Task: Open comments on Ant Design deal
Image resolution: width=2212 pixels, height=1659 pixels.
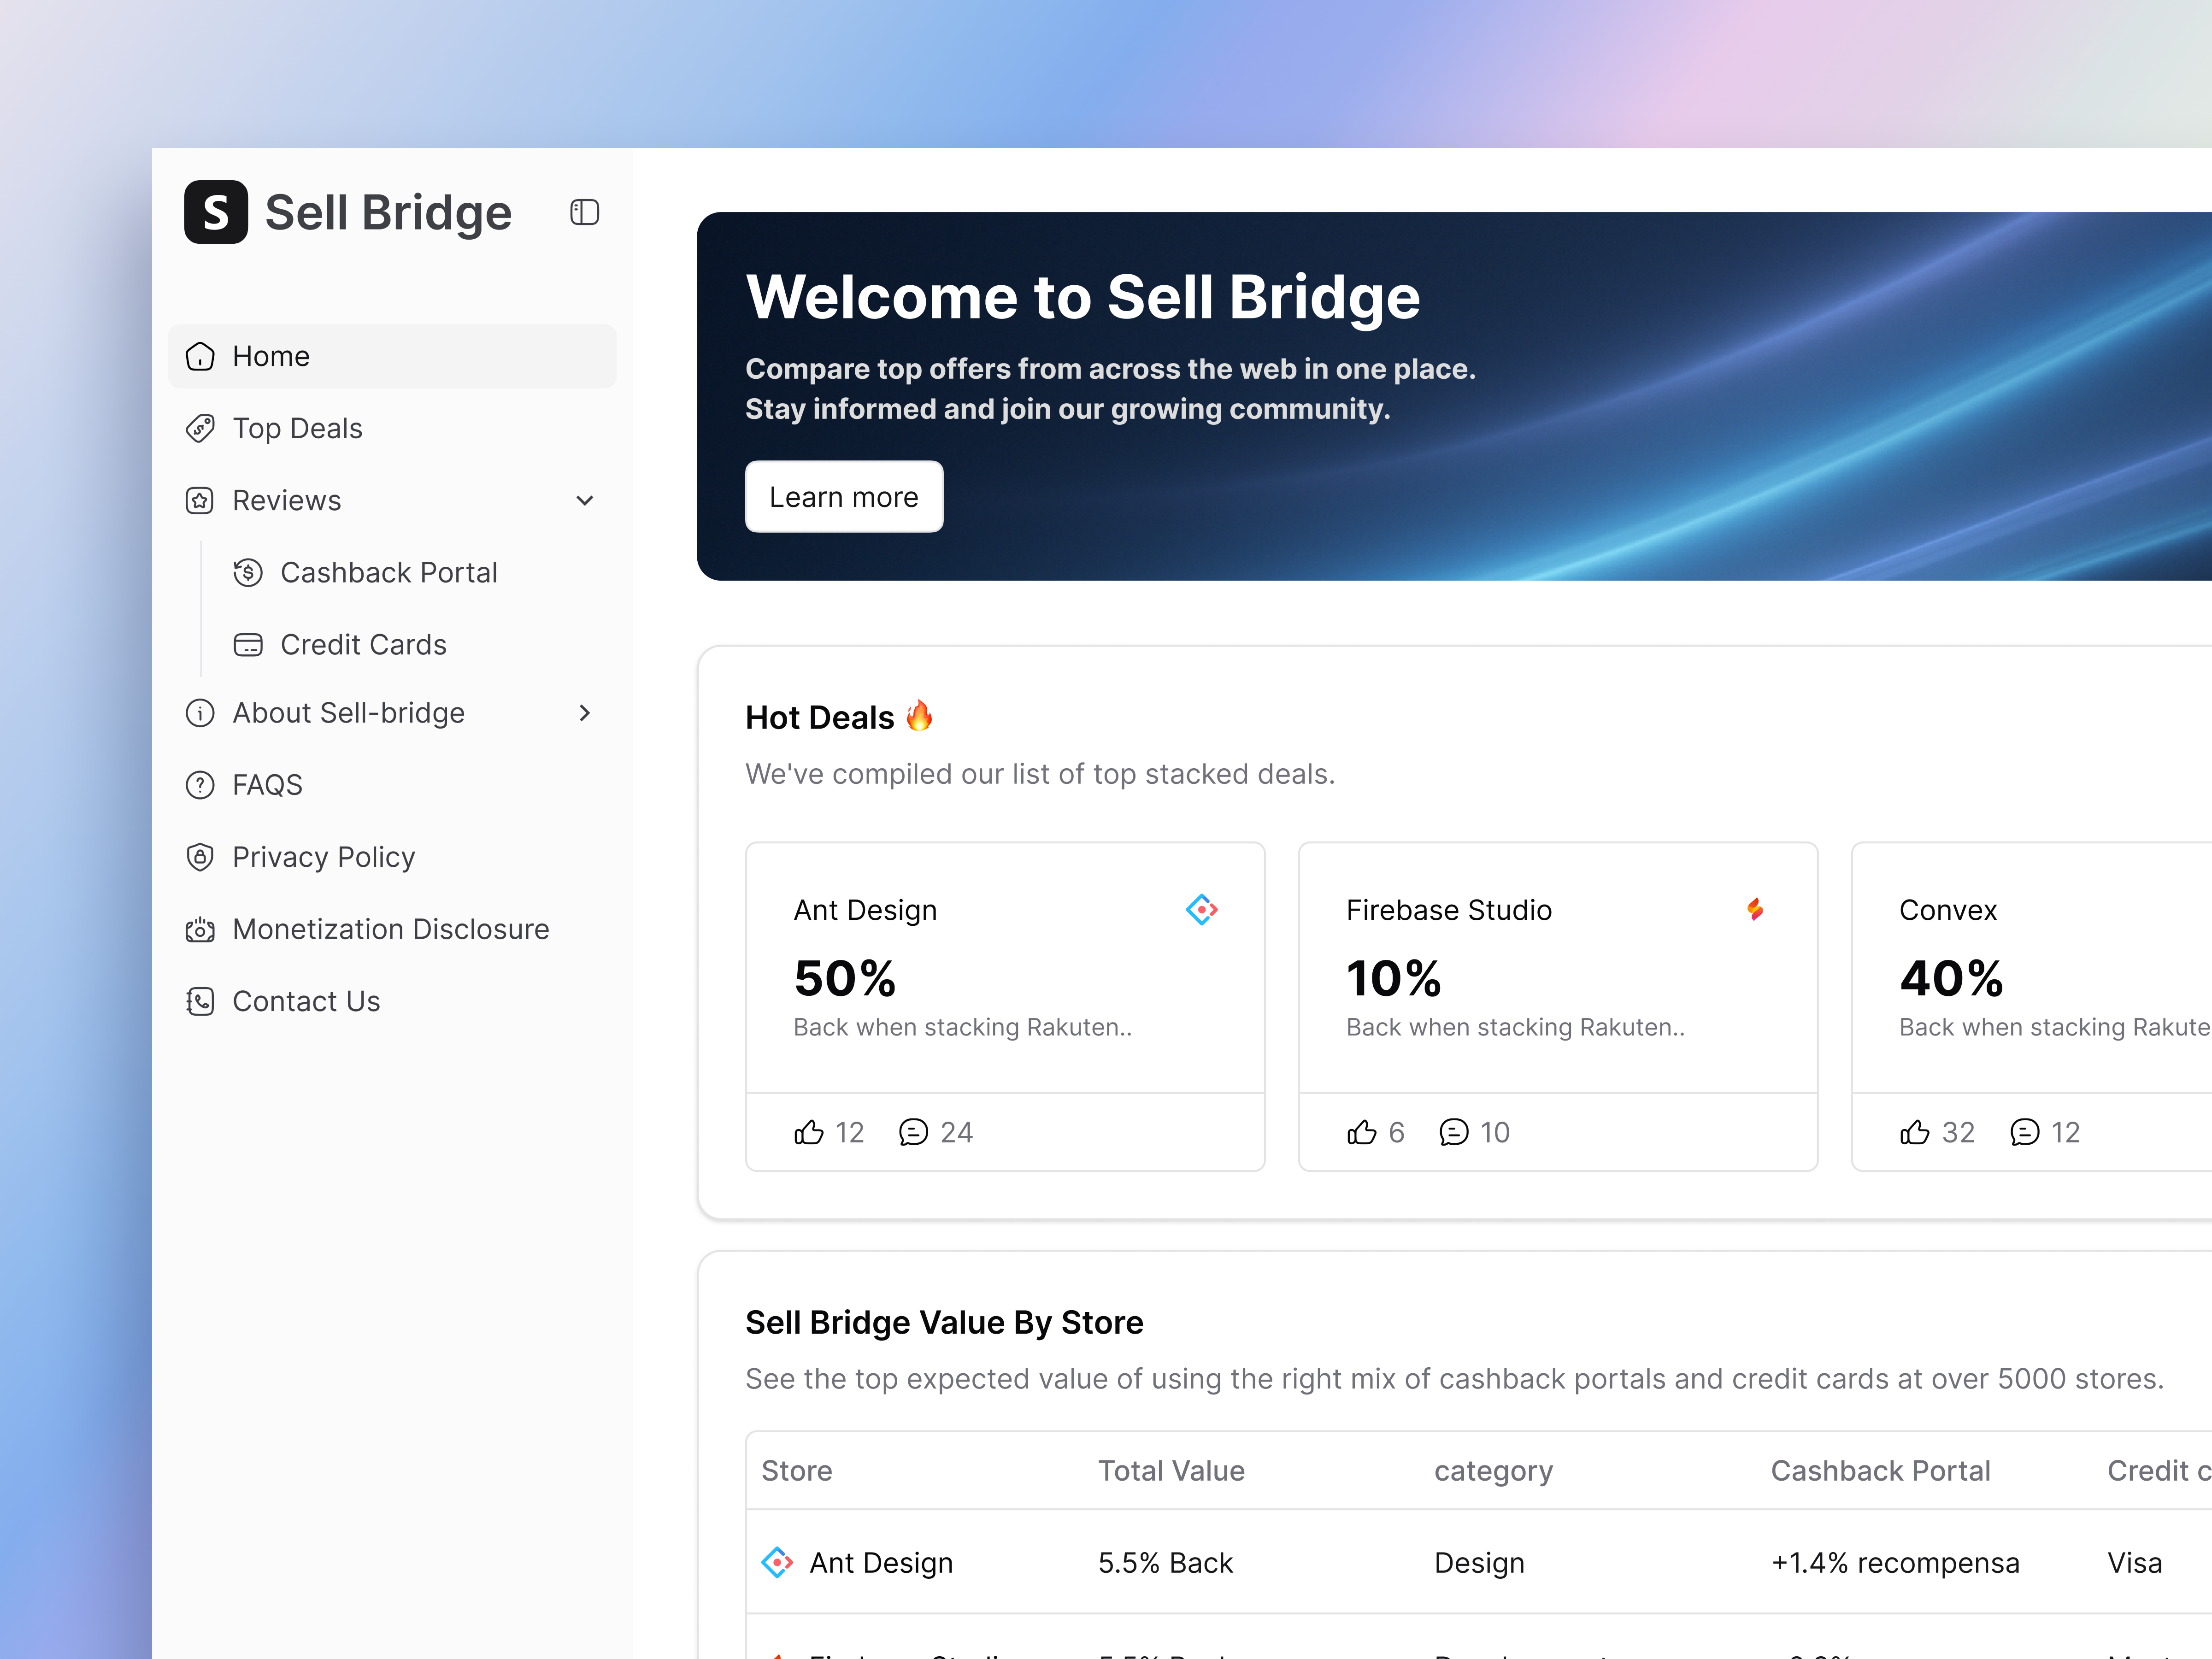Action: pyautogui.click(x=914, y=1132)
